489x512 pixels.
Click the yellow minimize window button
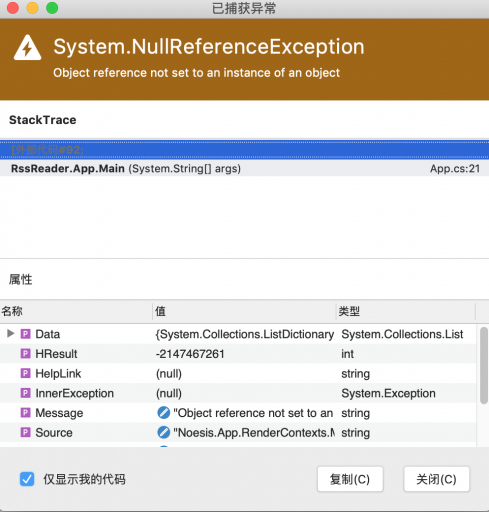pyautogui.click(x=32, y=8)
